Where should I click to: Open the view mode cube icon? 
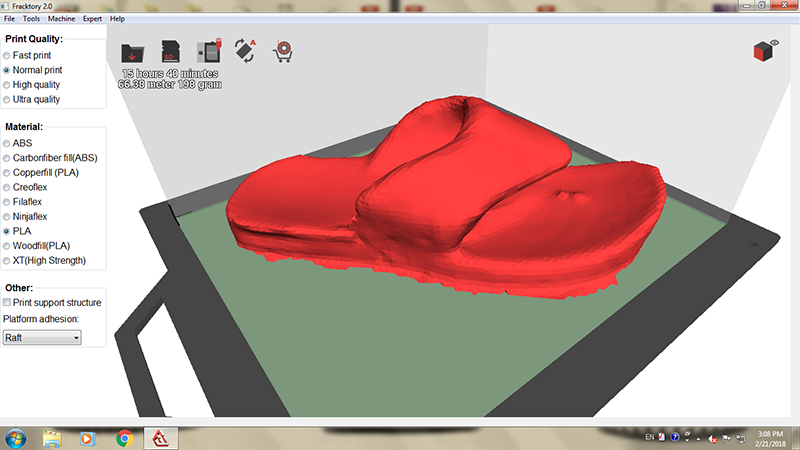tap(766, 51)
